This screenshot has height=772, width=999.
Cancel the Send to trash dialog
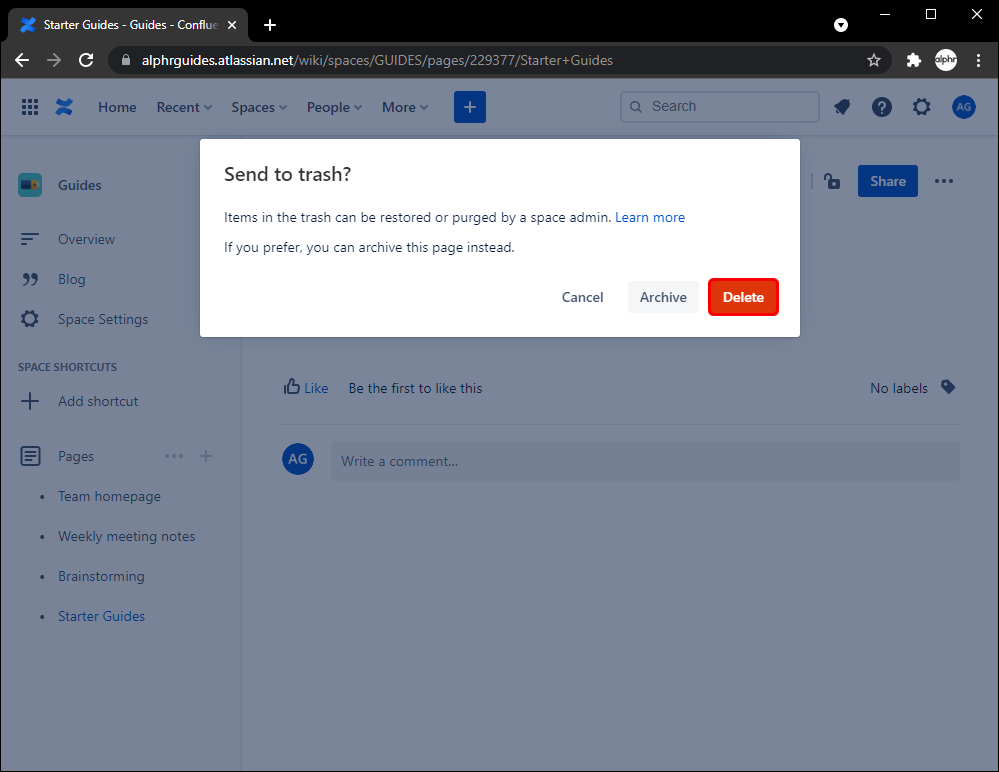point(582,297)
